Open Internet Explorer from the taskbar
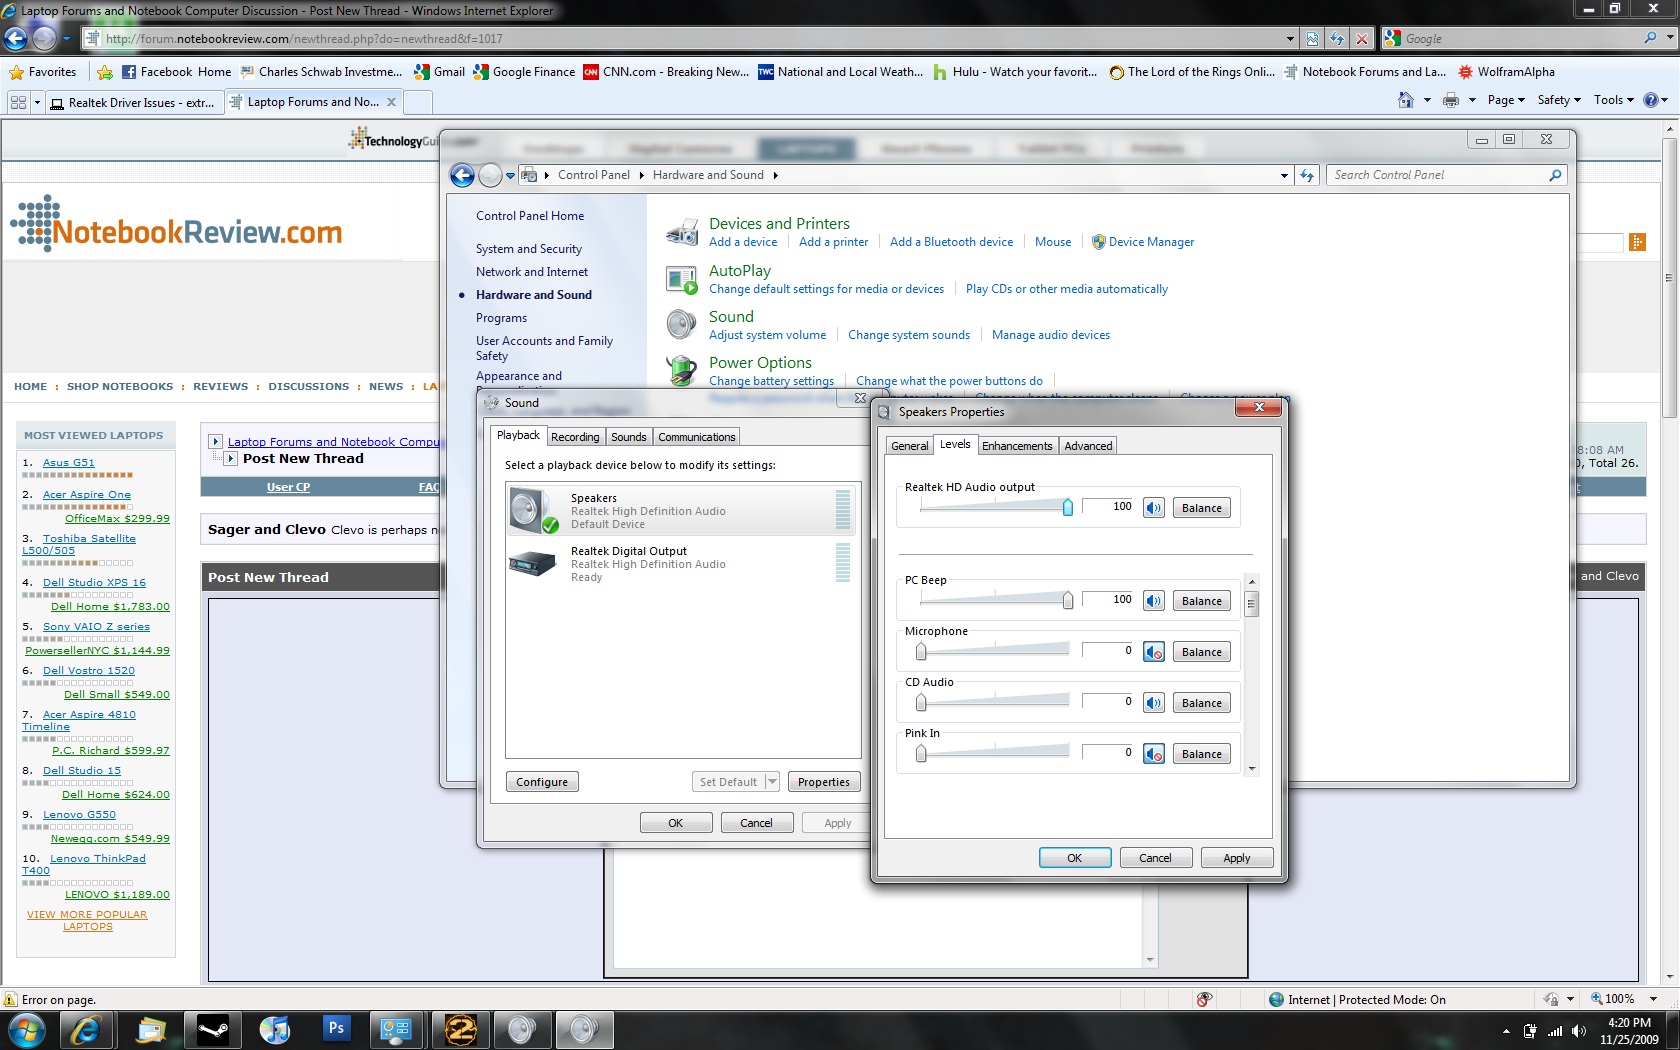This screenshot has width=1680, height=1050. click(x=86, y=1030)
